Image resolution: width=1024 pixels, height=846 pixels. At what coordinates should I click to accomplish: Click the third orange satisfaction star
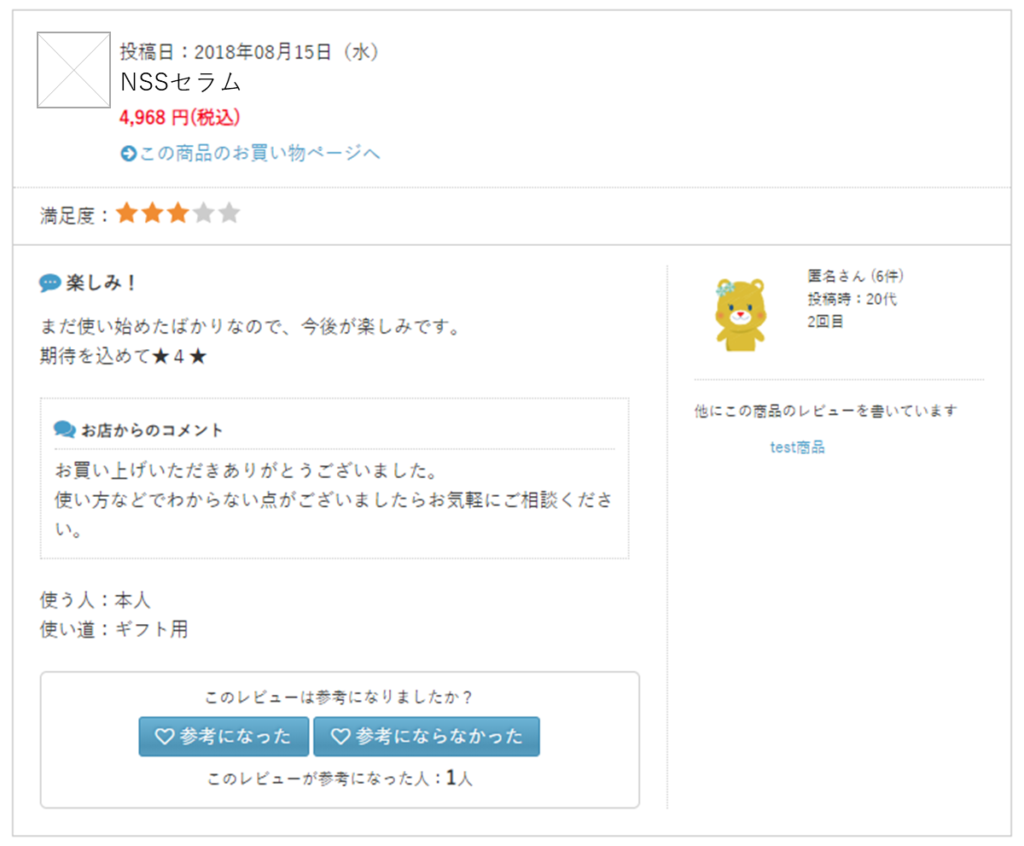(178, 213)
